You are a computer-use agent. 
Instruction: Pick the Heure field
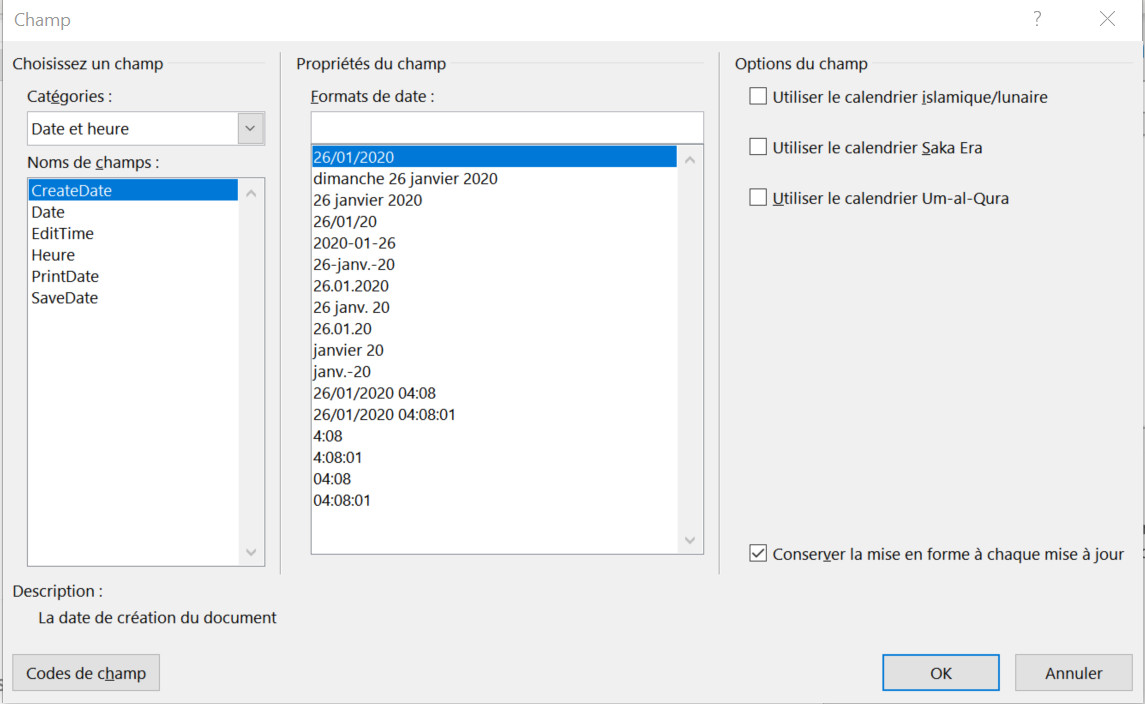[53, 255]
